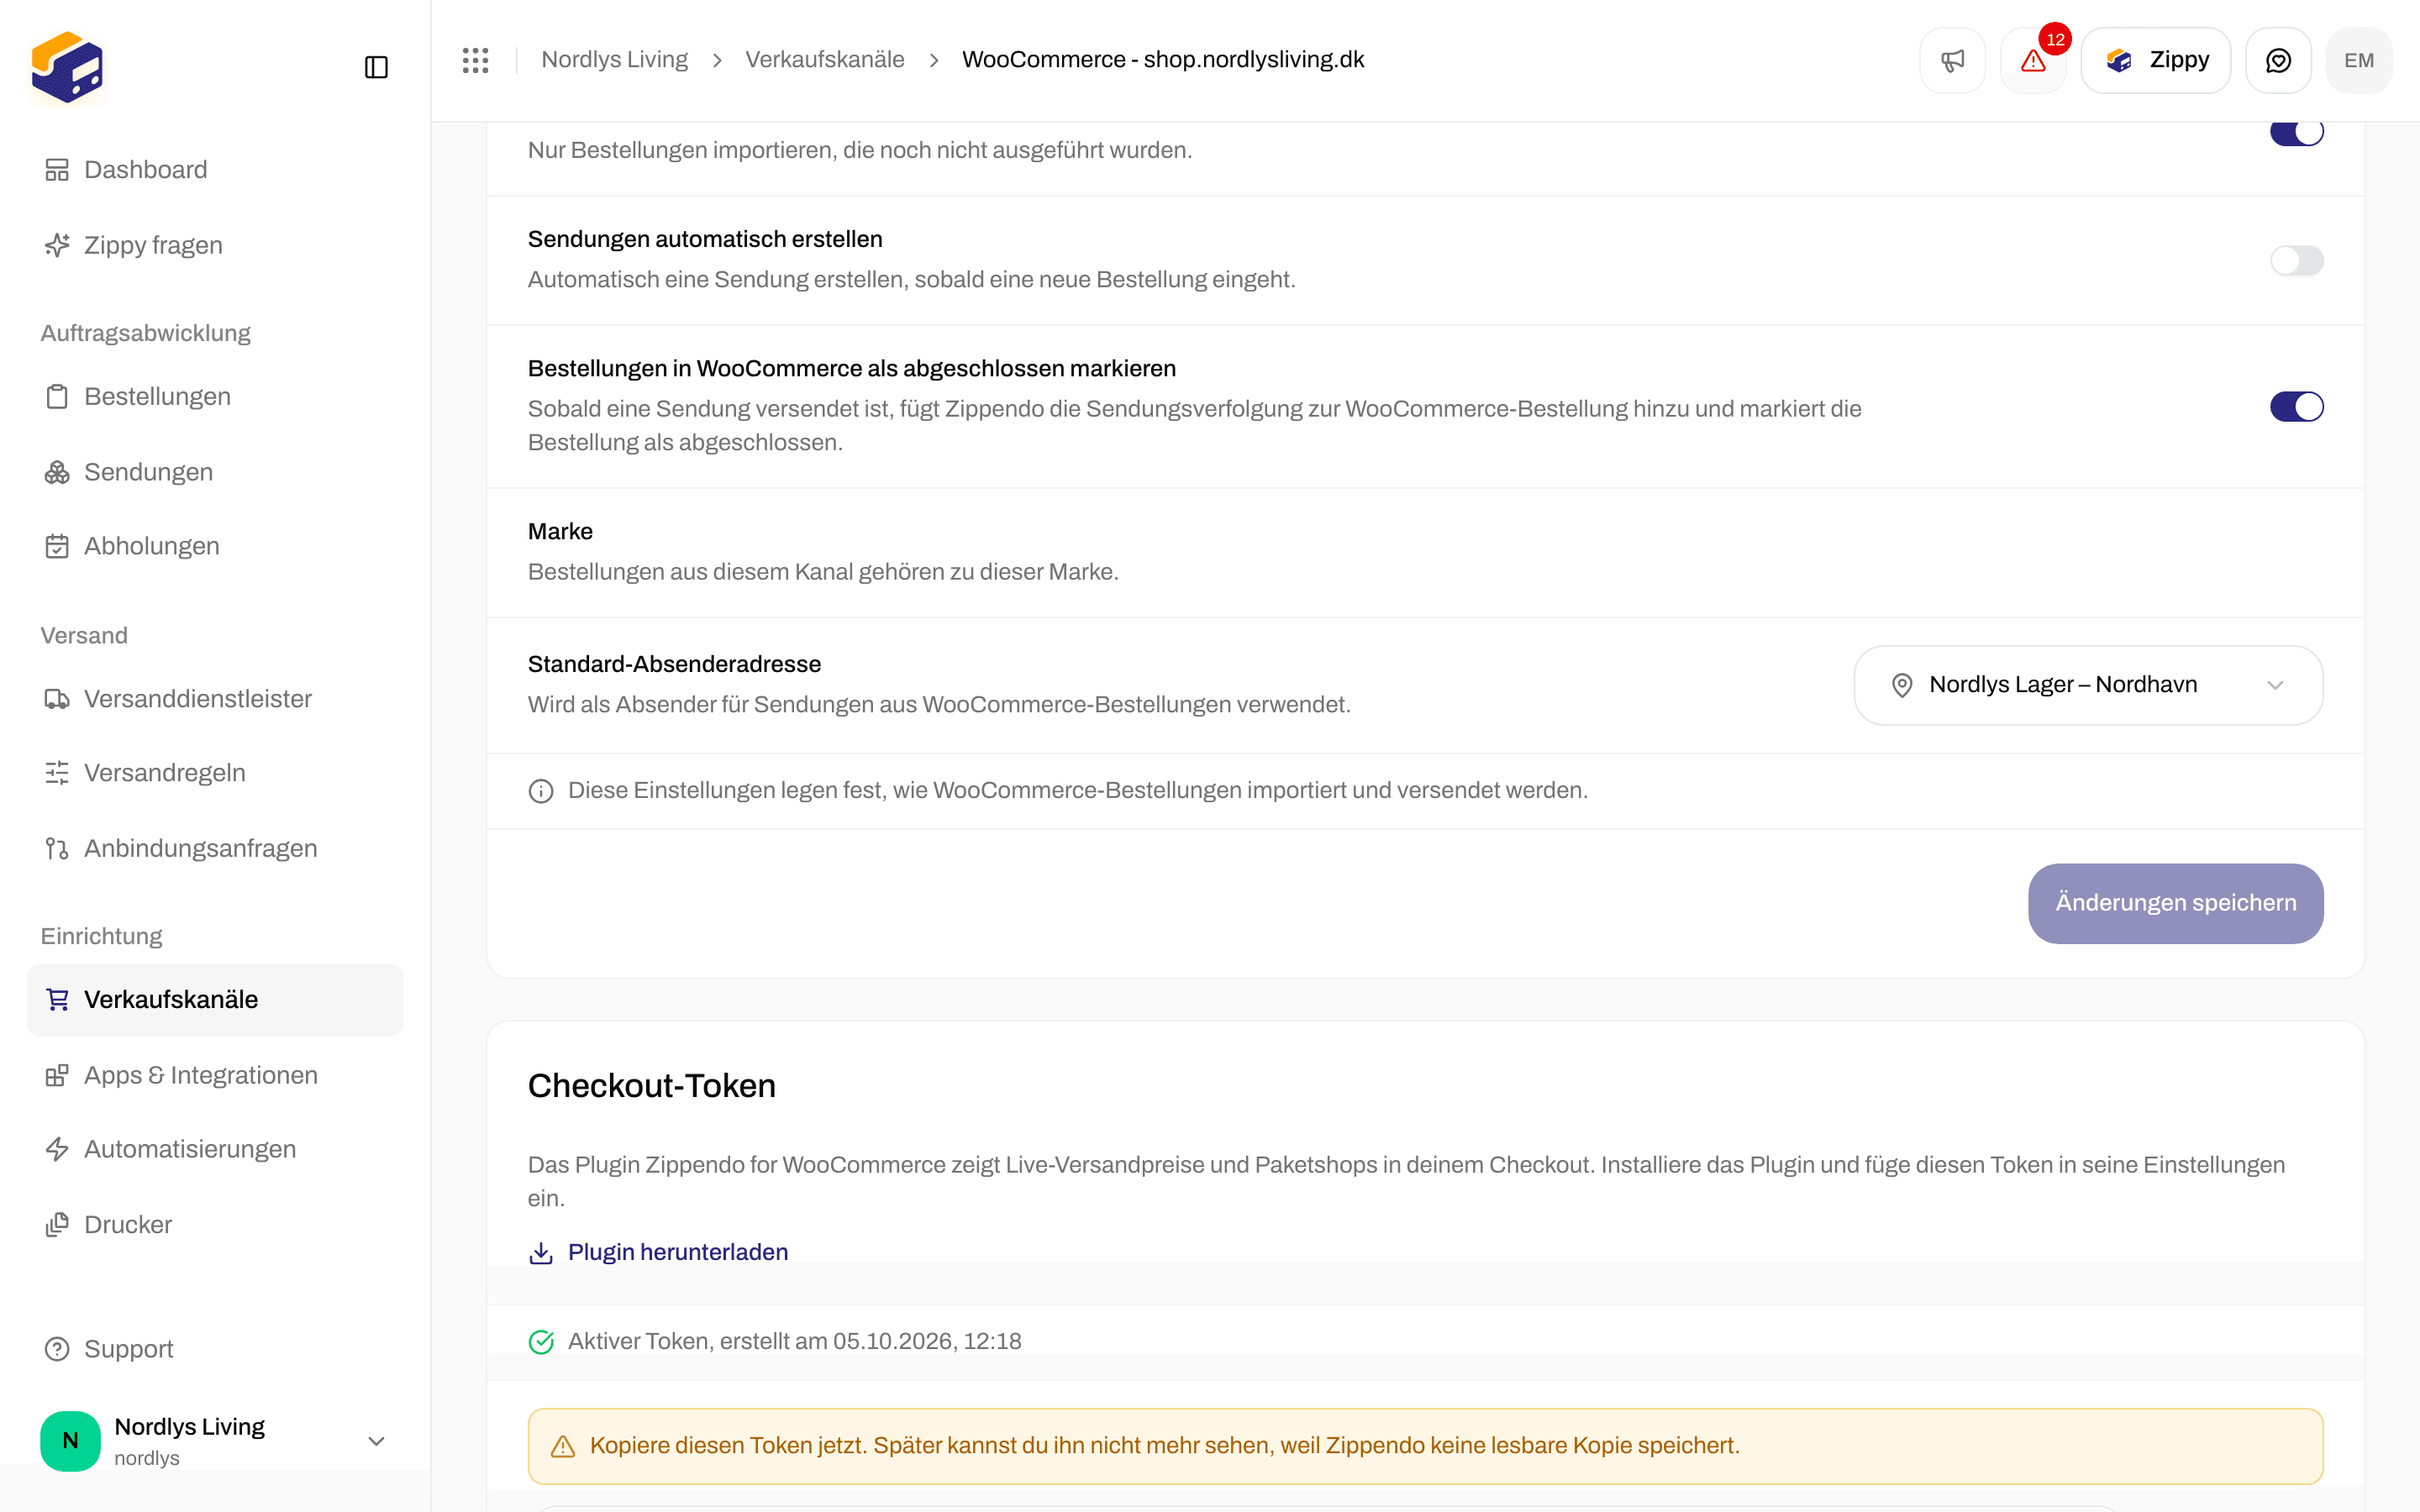Click the warning triangle in token notice
Screen dimensions: 2420x1512
(x=563, y=1446)
